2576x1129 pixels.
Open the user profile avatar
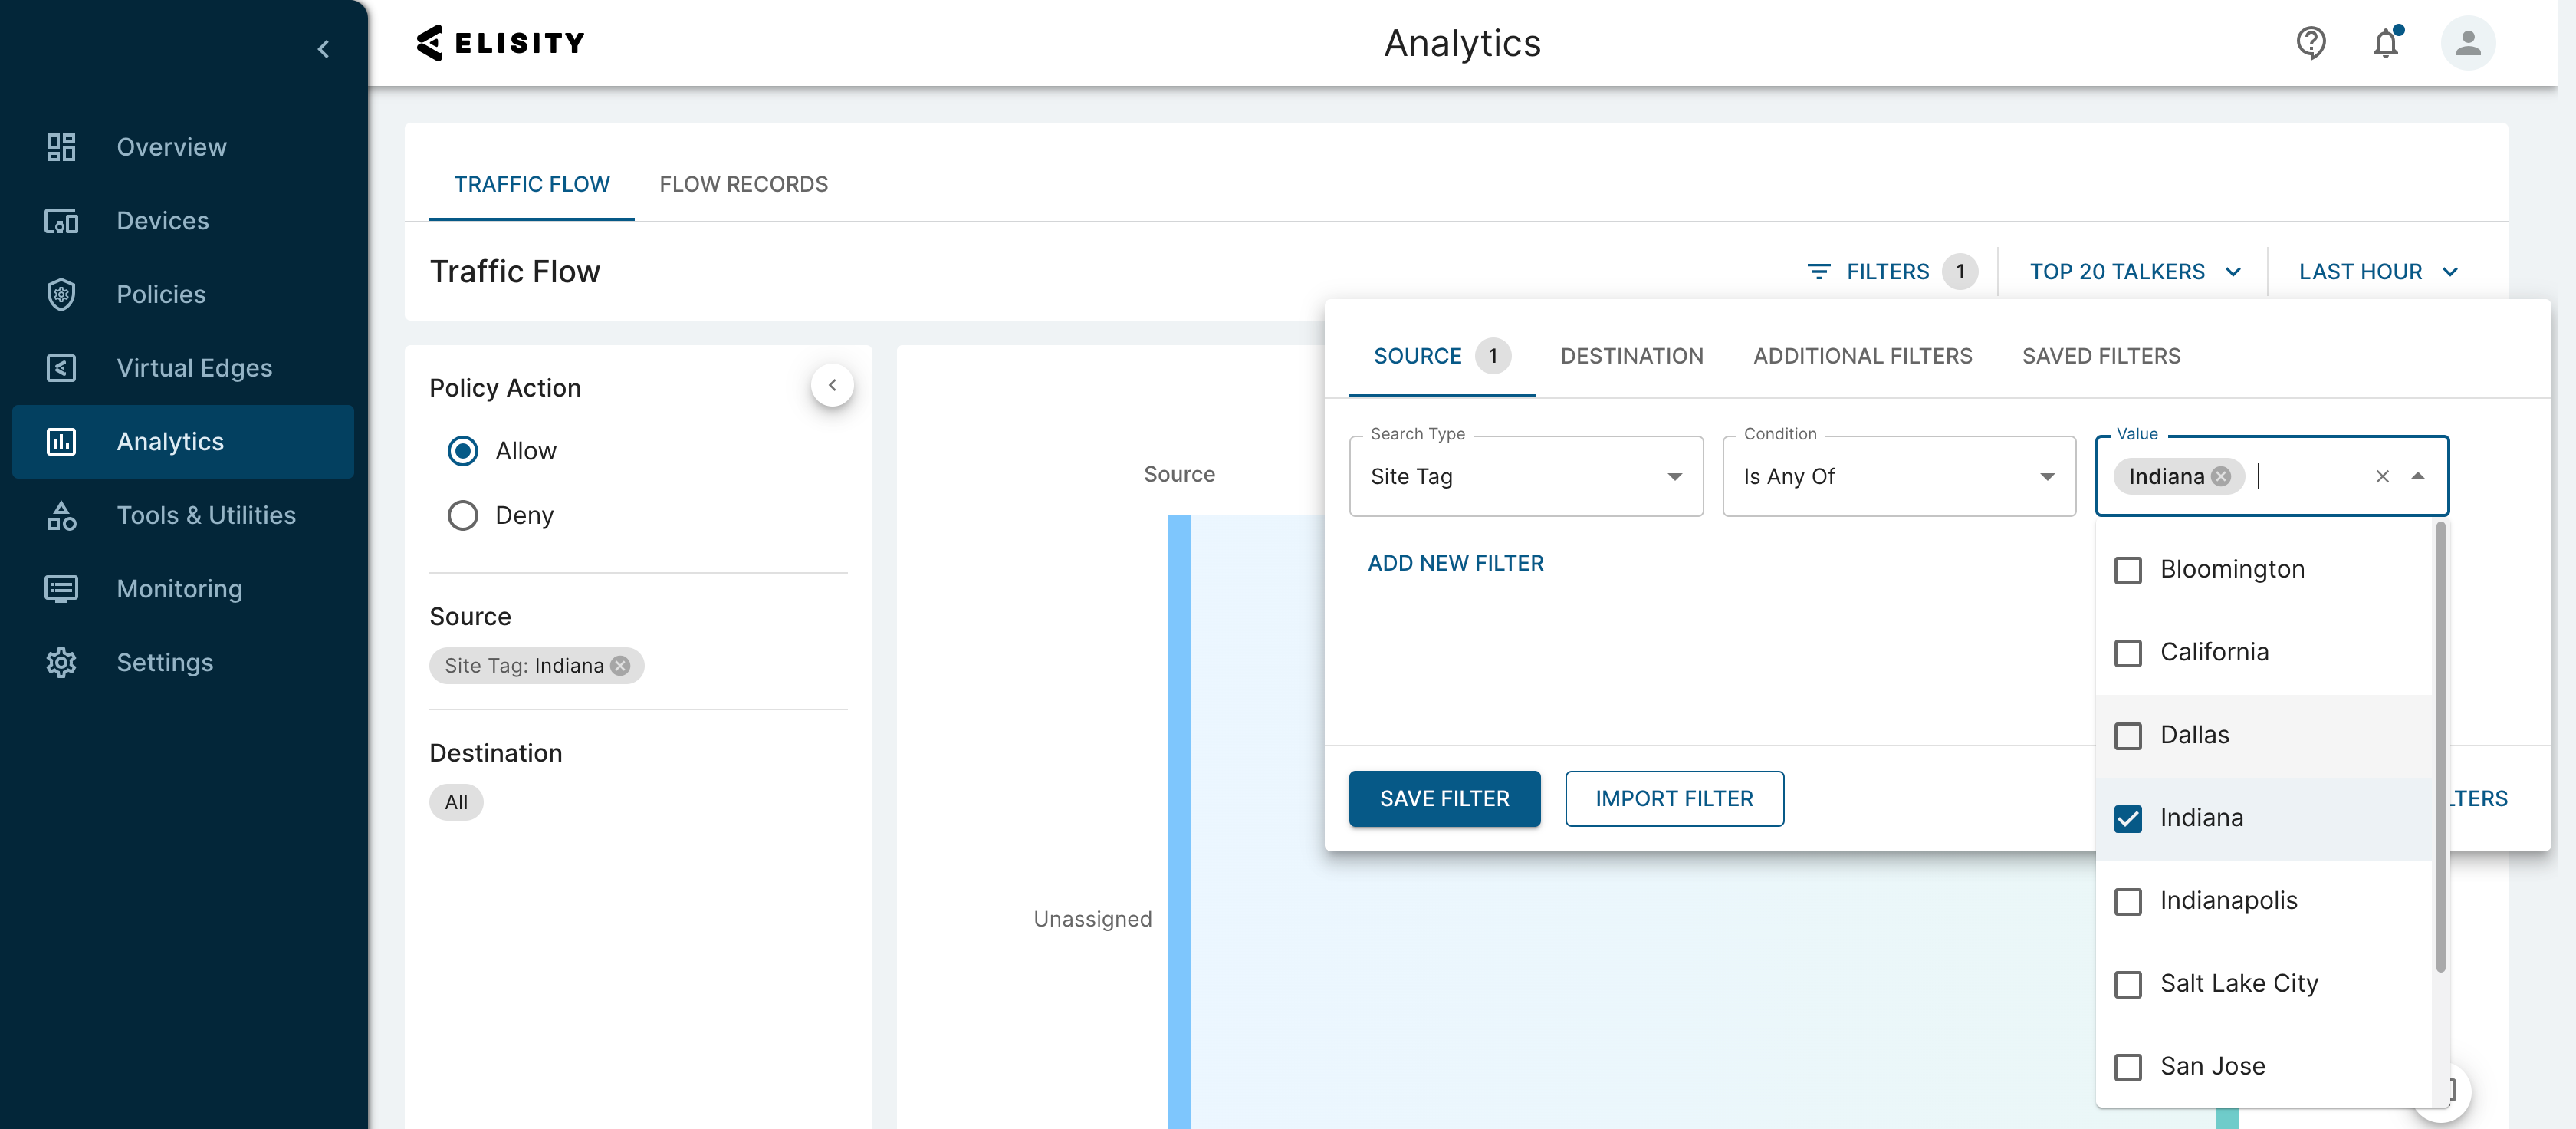click(2467, 43)
